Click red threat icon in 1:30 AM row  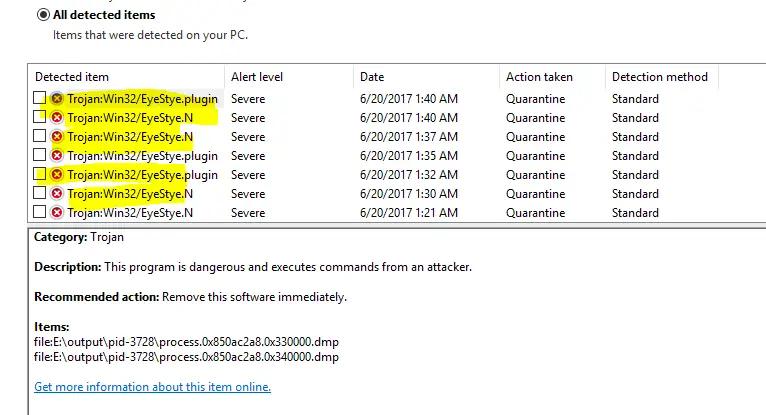(57, 194)
